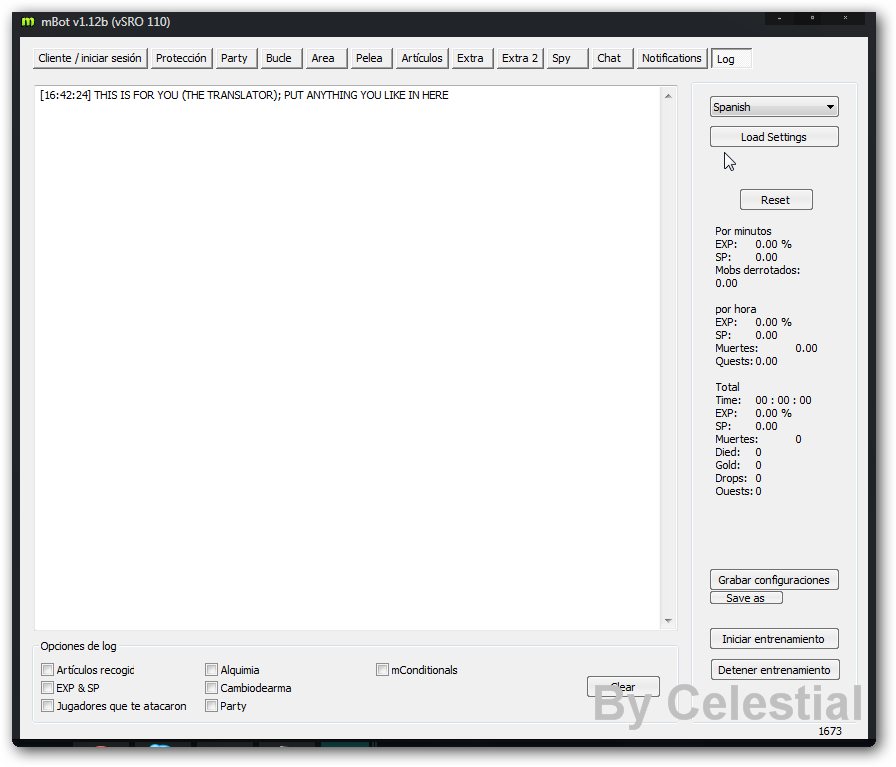896x767 pixels.
Task: Close the mBot window
Action: point(845,18)
